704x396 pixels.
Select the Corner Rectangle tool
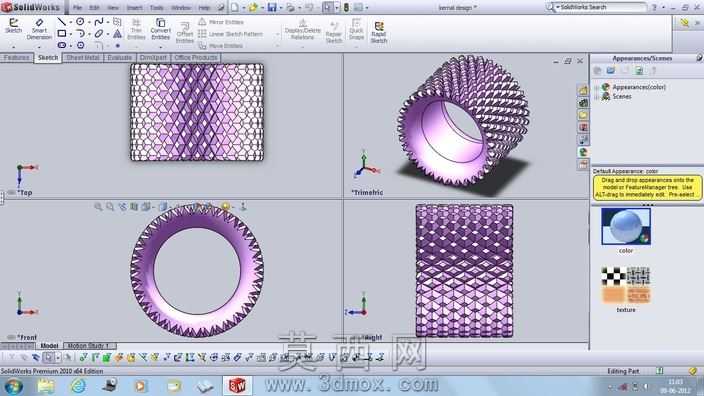62,34
